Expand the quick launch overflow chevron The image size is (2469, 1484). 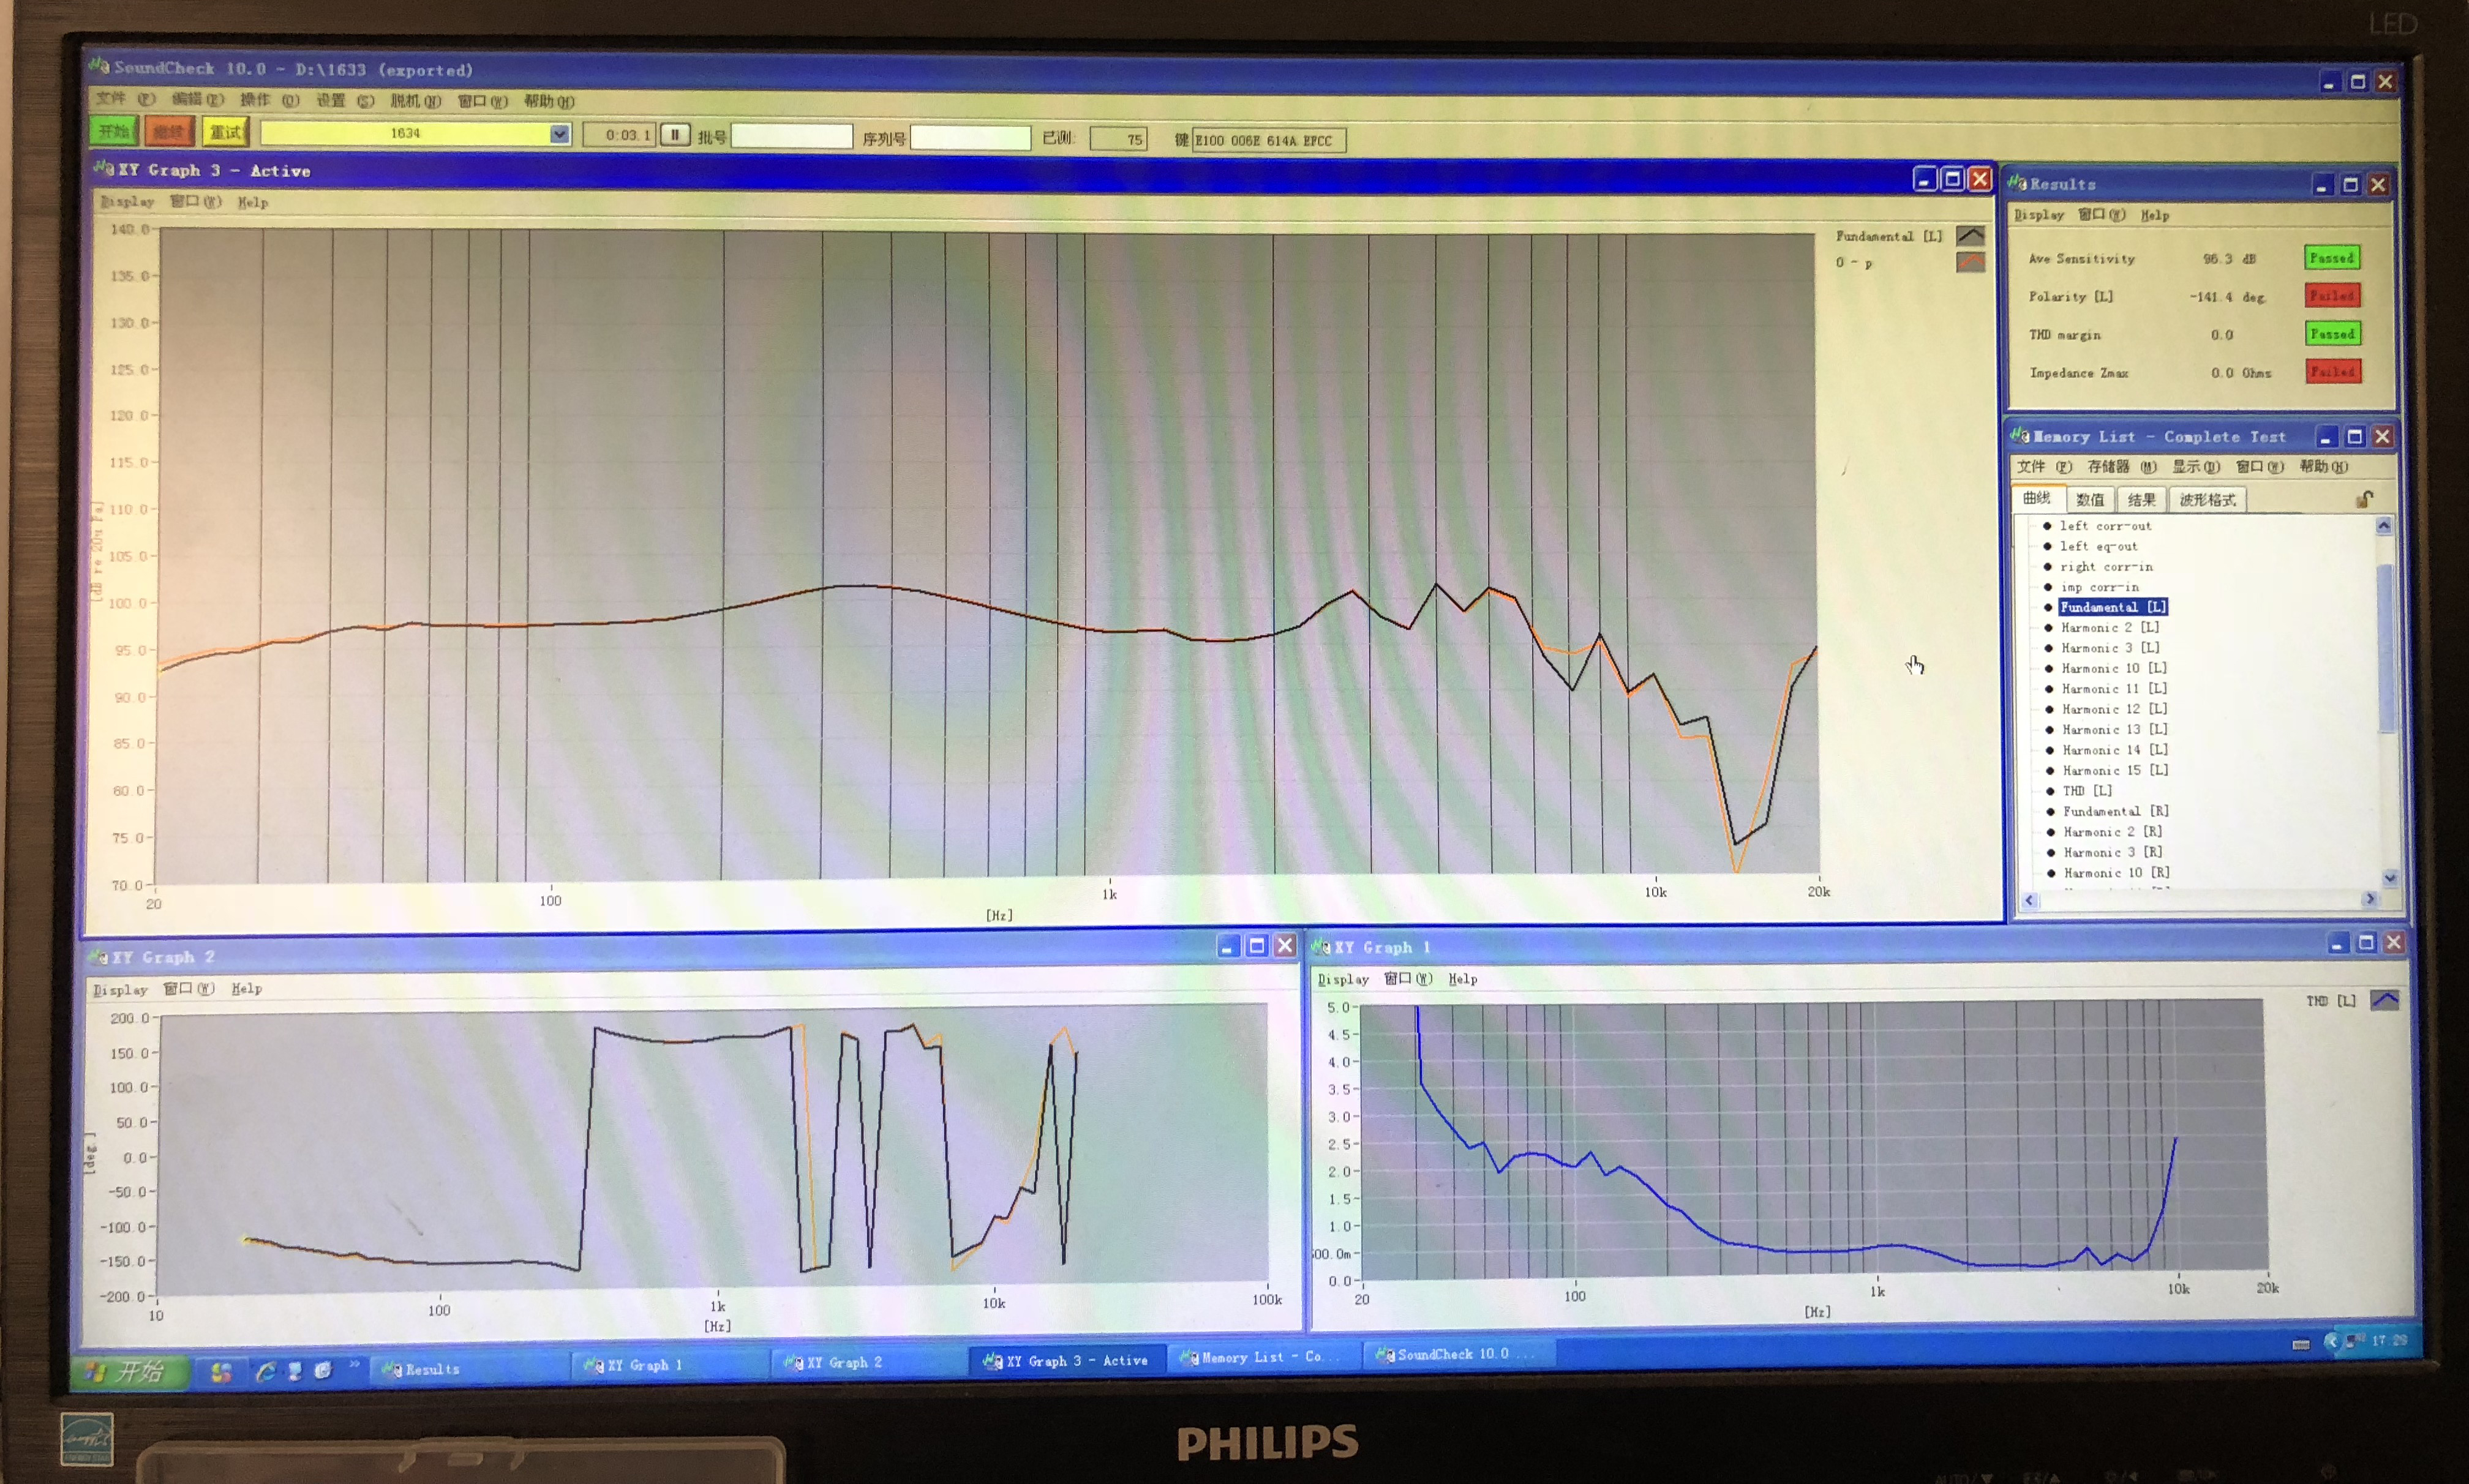[x=354, y=1364]
